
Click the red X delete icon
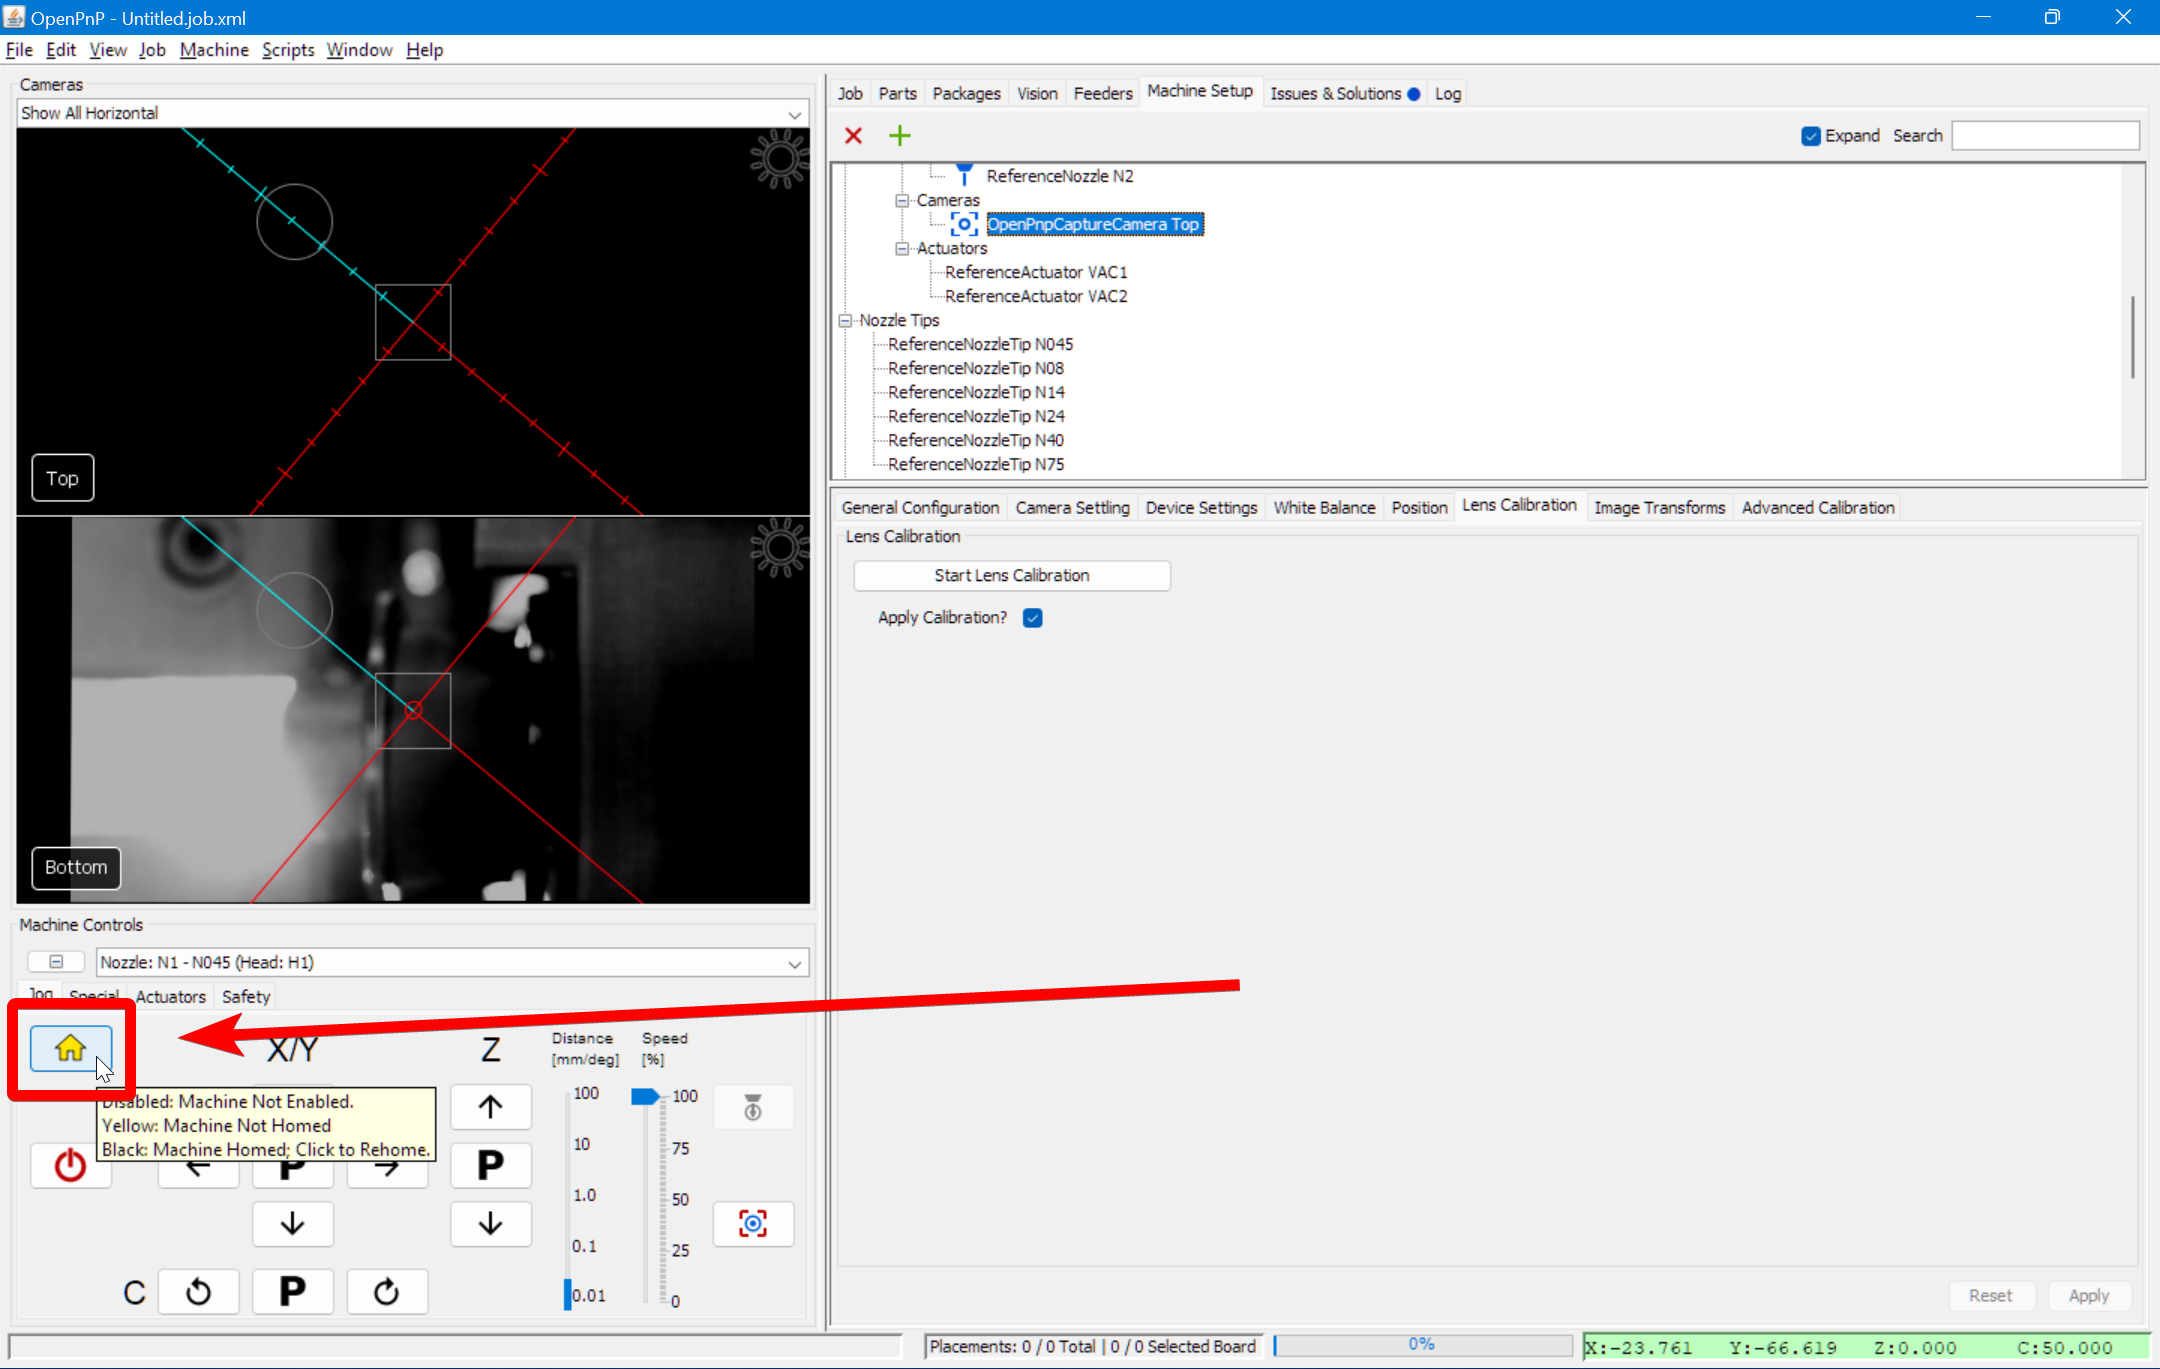point(853,135)
